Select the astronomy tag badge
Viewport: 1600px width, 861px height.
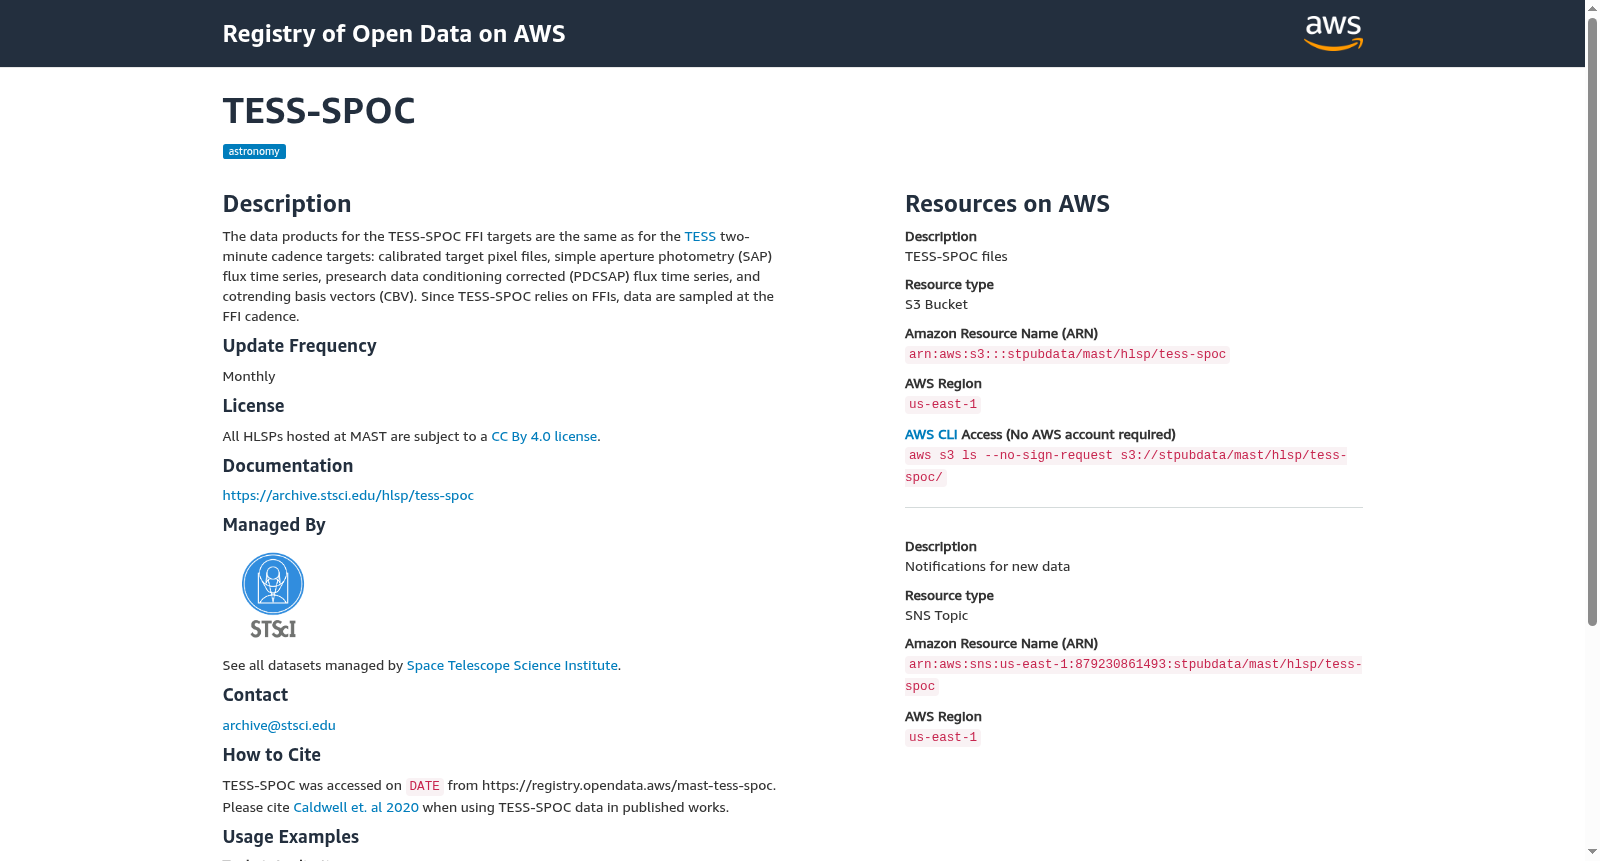click(254, 152)
